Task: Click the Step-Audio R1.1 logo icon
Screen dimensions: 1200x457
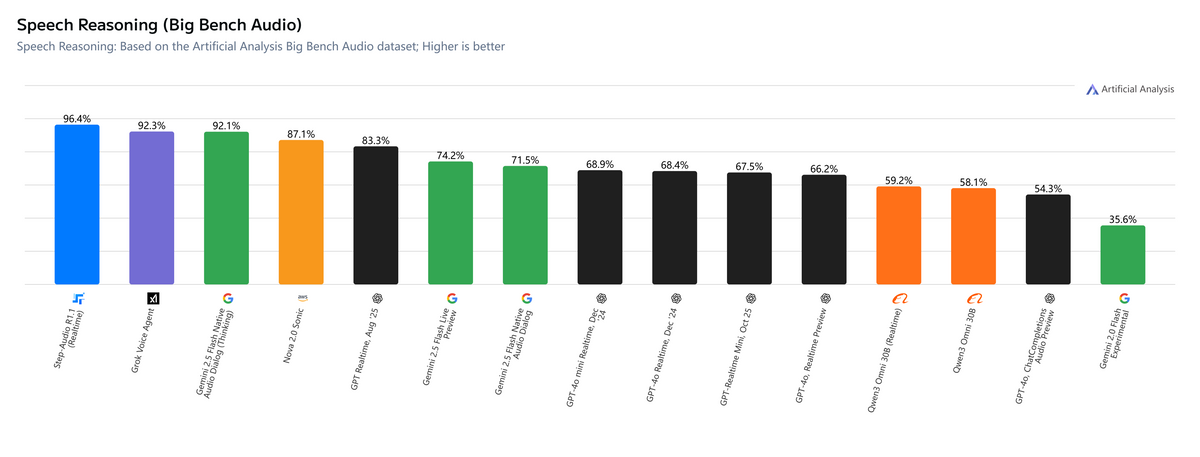Action: tap(78, 298)
